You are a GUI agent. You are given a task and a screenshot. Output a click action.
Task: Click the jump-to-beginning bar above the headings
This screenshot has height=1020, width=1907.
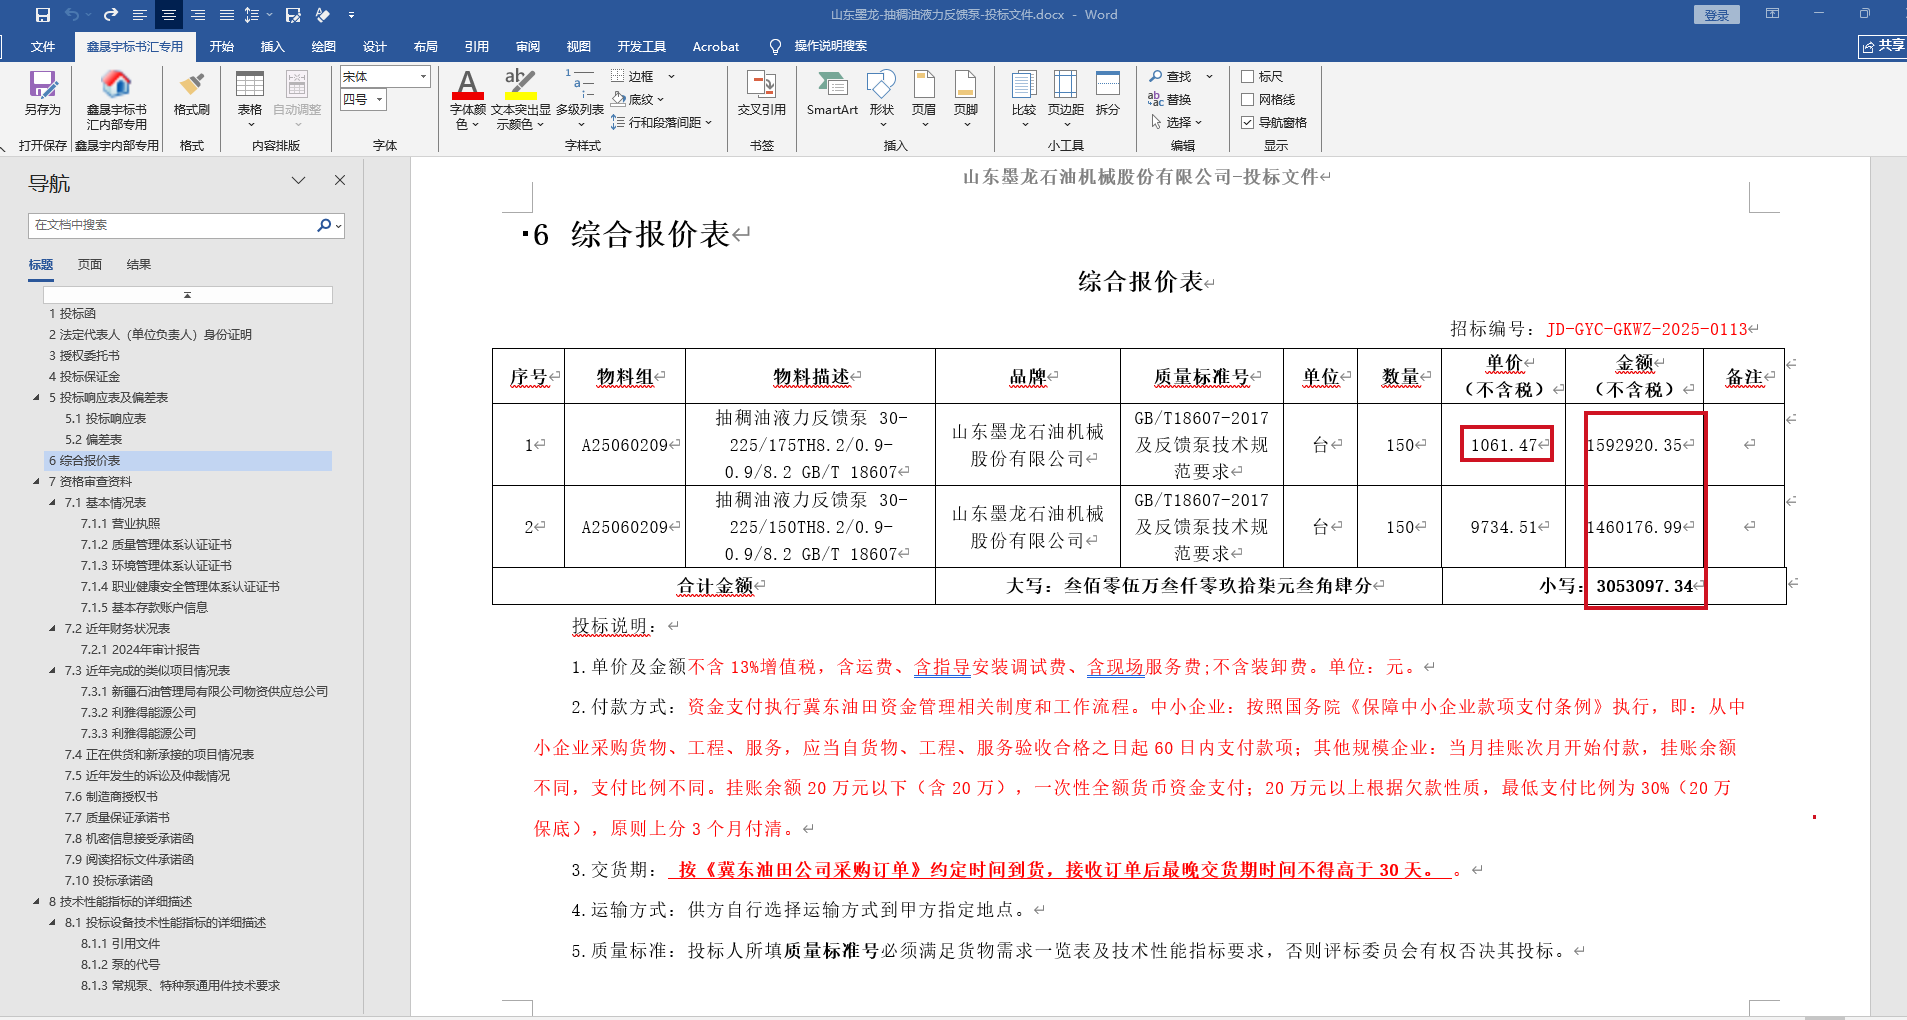tap(187, 295)
